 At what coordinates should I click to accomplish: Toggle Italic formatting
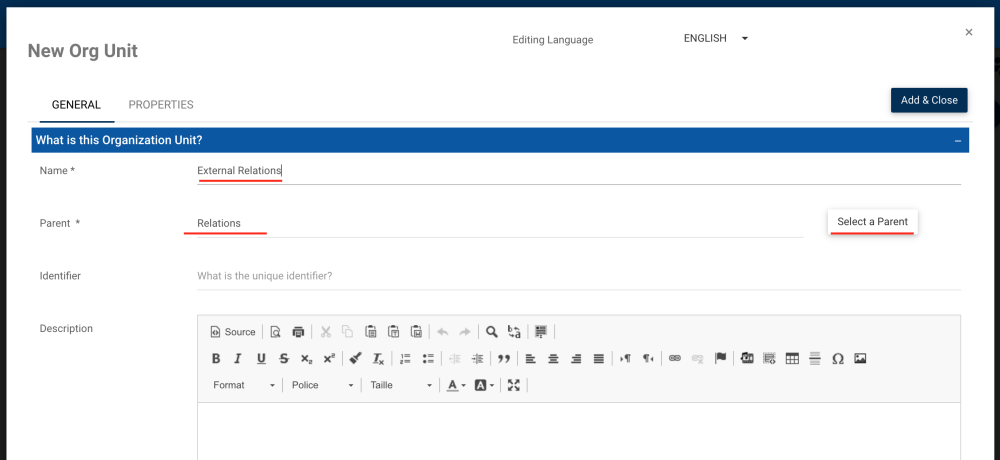(238, 359)
